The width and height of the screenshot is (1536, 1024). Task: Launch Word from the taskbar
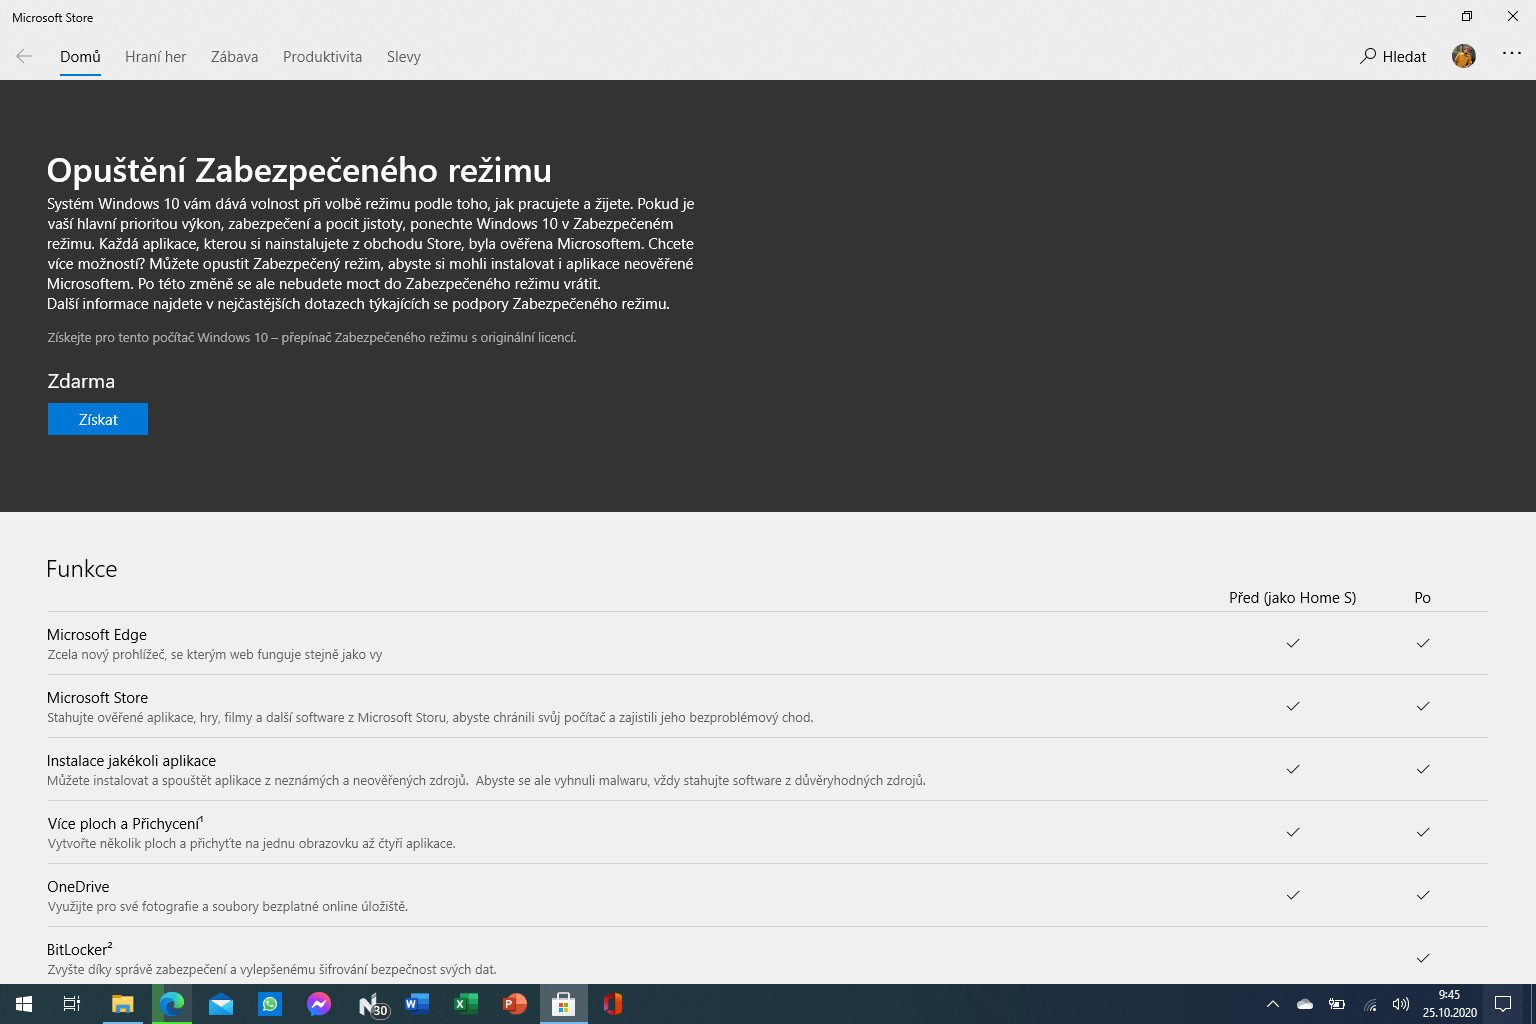point(416,1004)
